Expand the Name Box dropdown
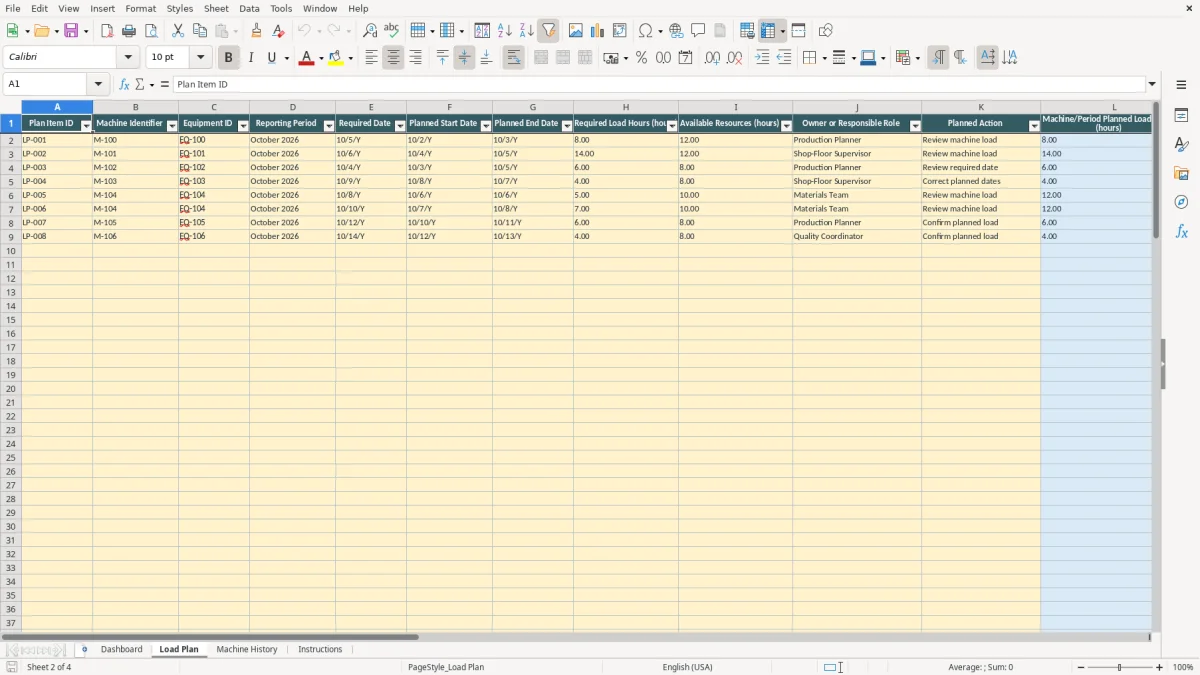Screen dimensions: 1200x675 pyautogui.click(x=98, y=84)
